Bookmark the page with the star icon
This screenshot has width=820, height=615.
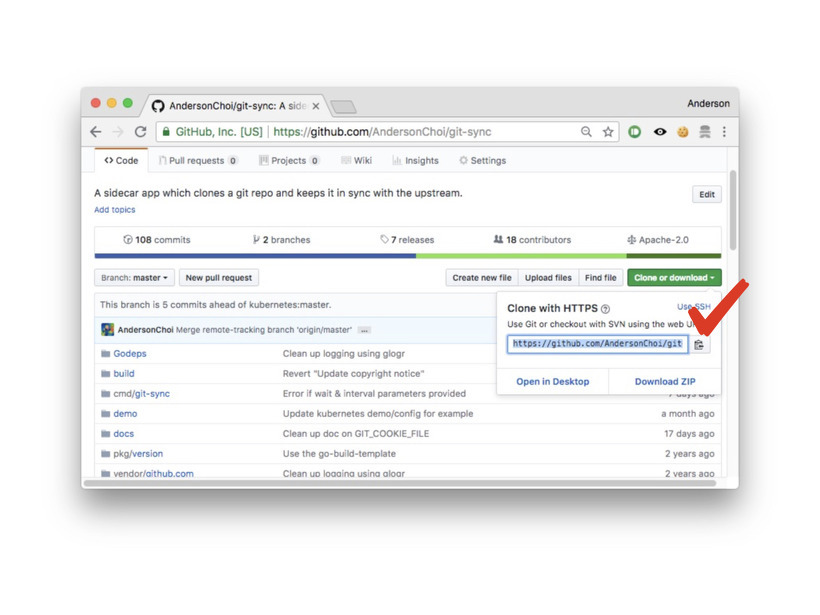tap(608, 132)
